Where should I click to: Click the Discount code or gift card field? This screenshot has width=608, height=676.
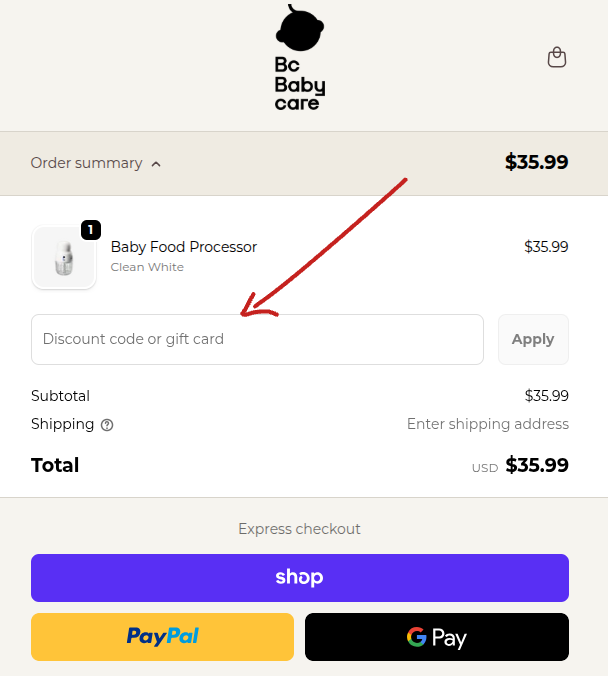257,339
